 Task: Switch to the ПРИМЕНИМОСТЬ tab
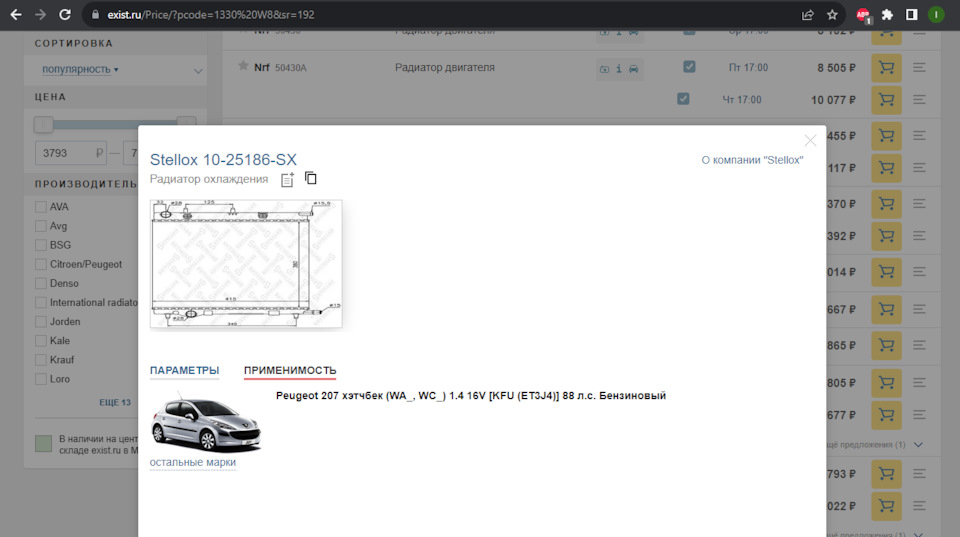tap(290, 370)
